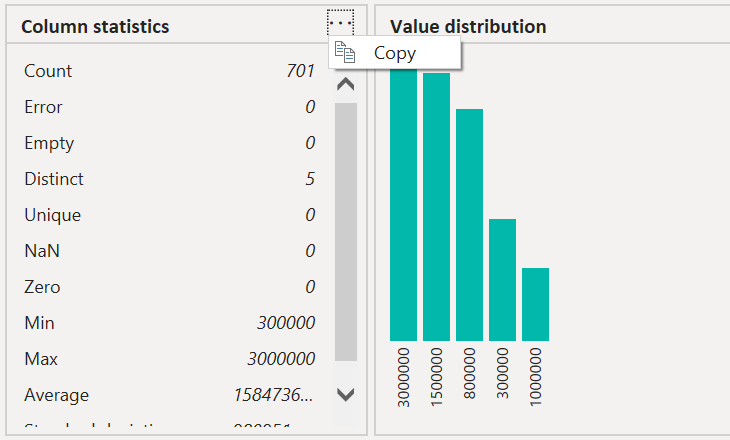Click the statistics vertical scrollbar thumb
730x440 pixels.
(x=345, y=230)
